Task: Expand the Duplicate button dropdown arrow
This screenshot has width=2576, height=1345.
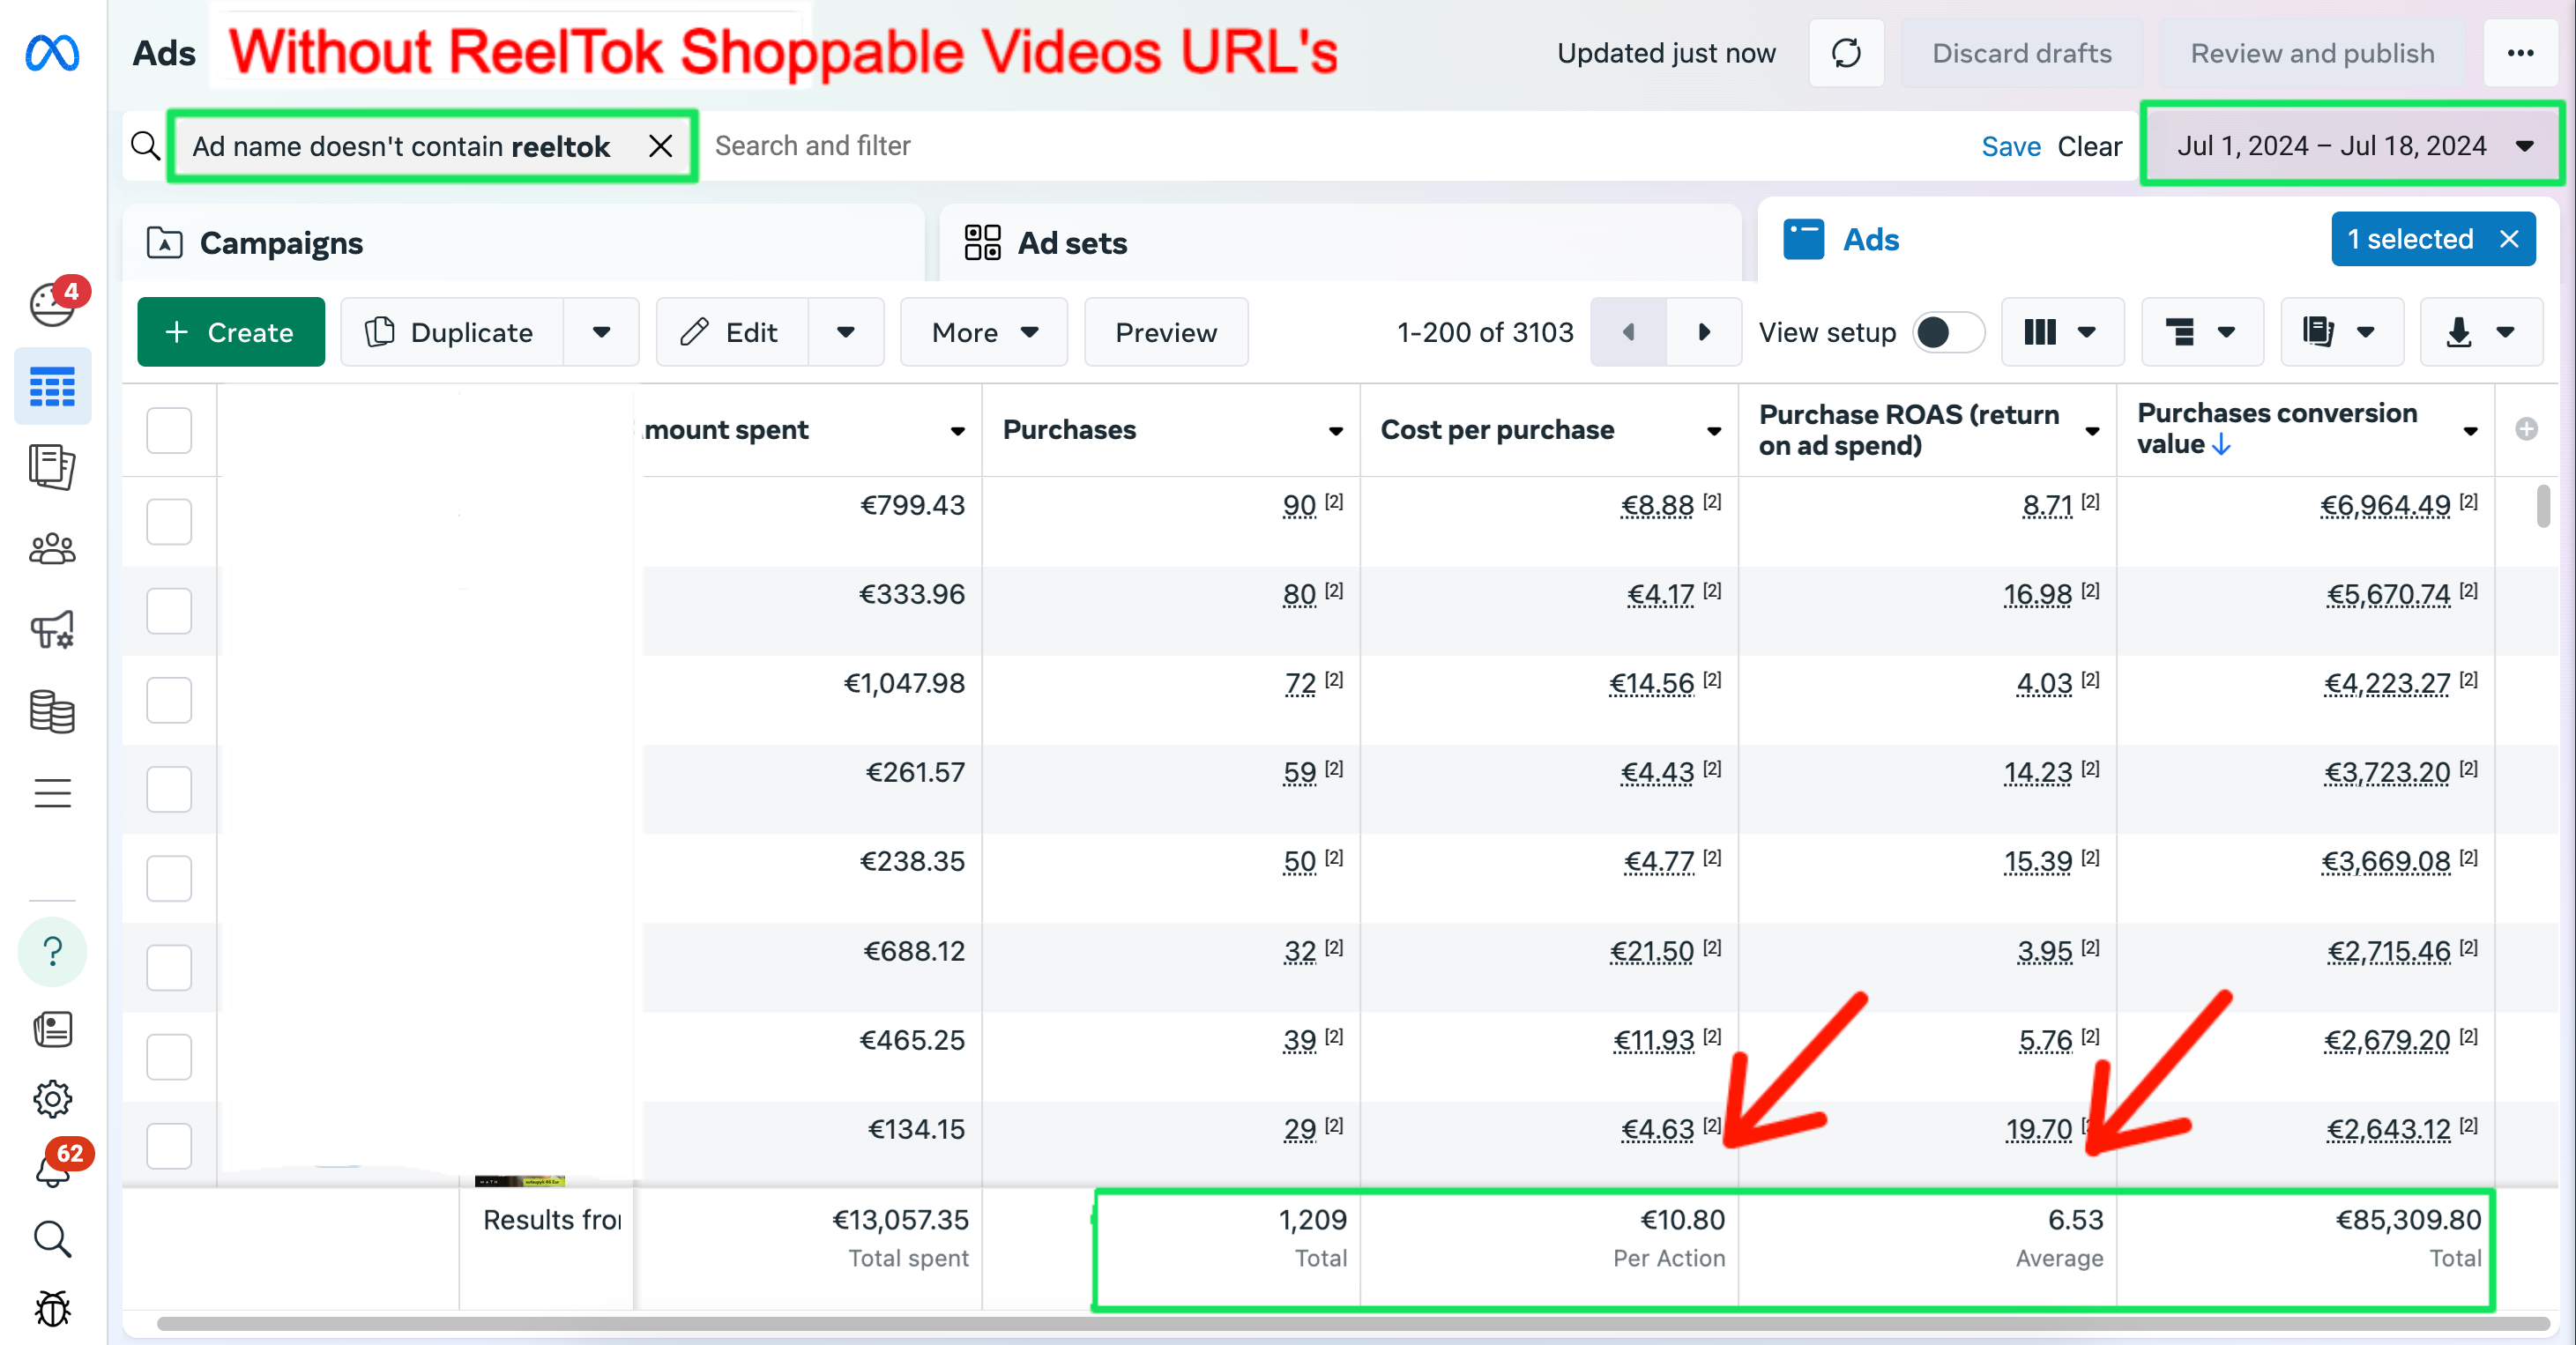Action: tap(601, 332)
